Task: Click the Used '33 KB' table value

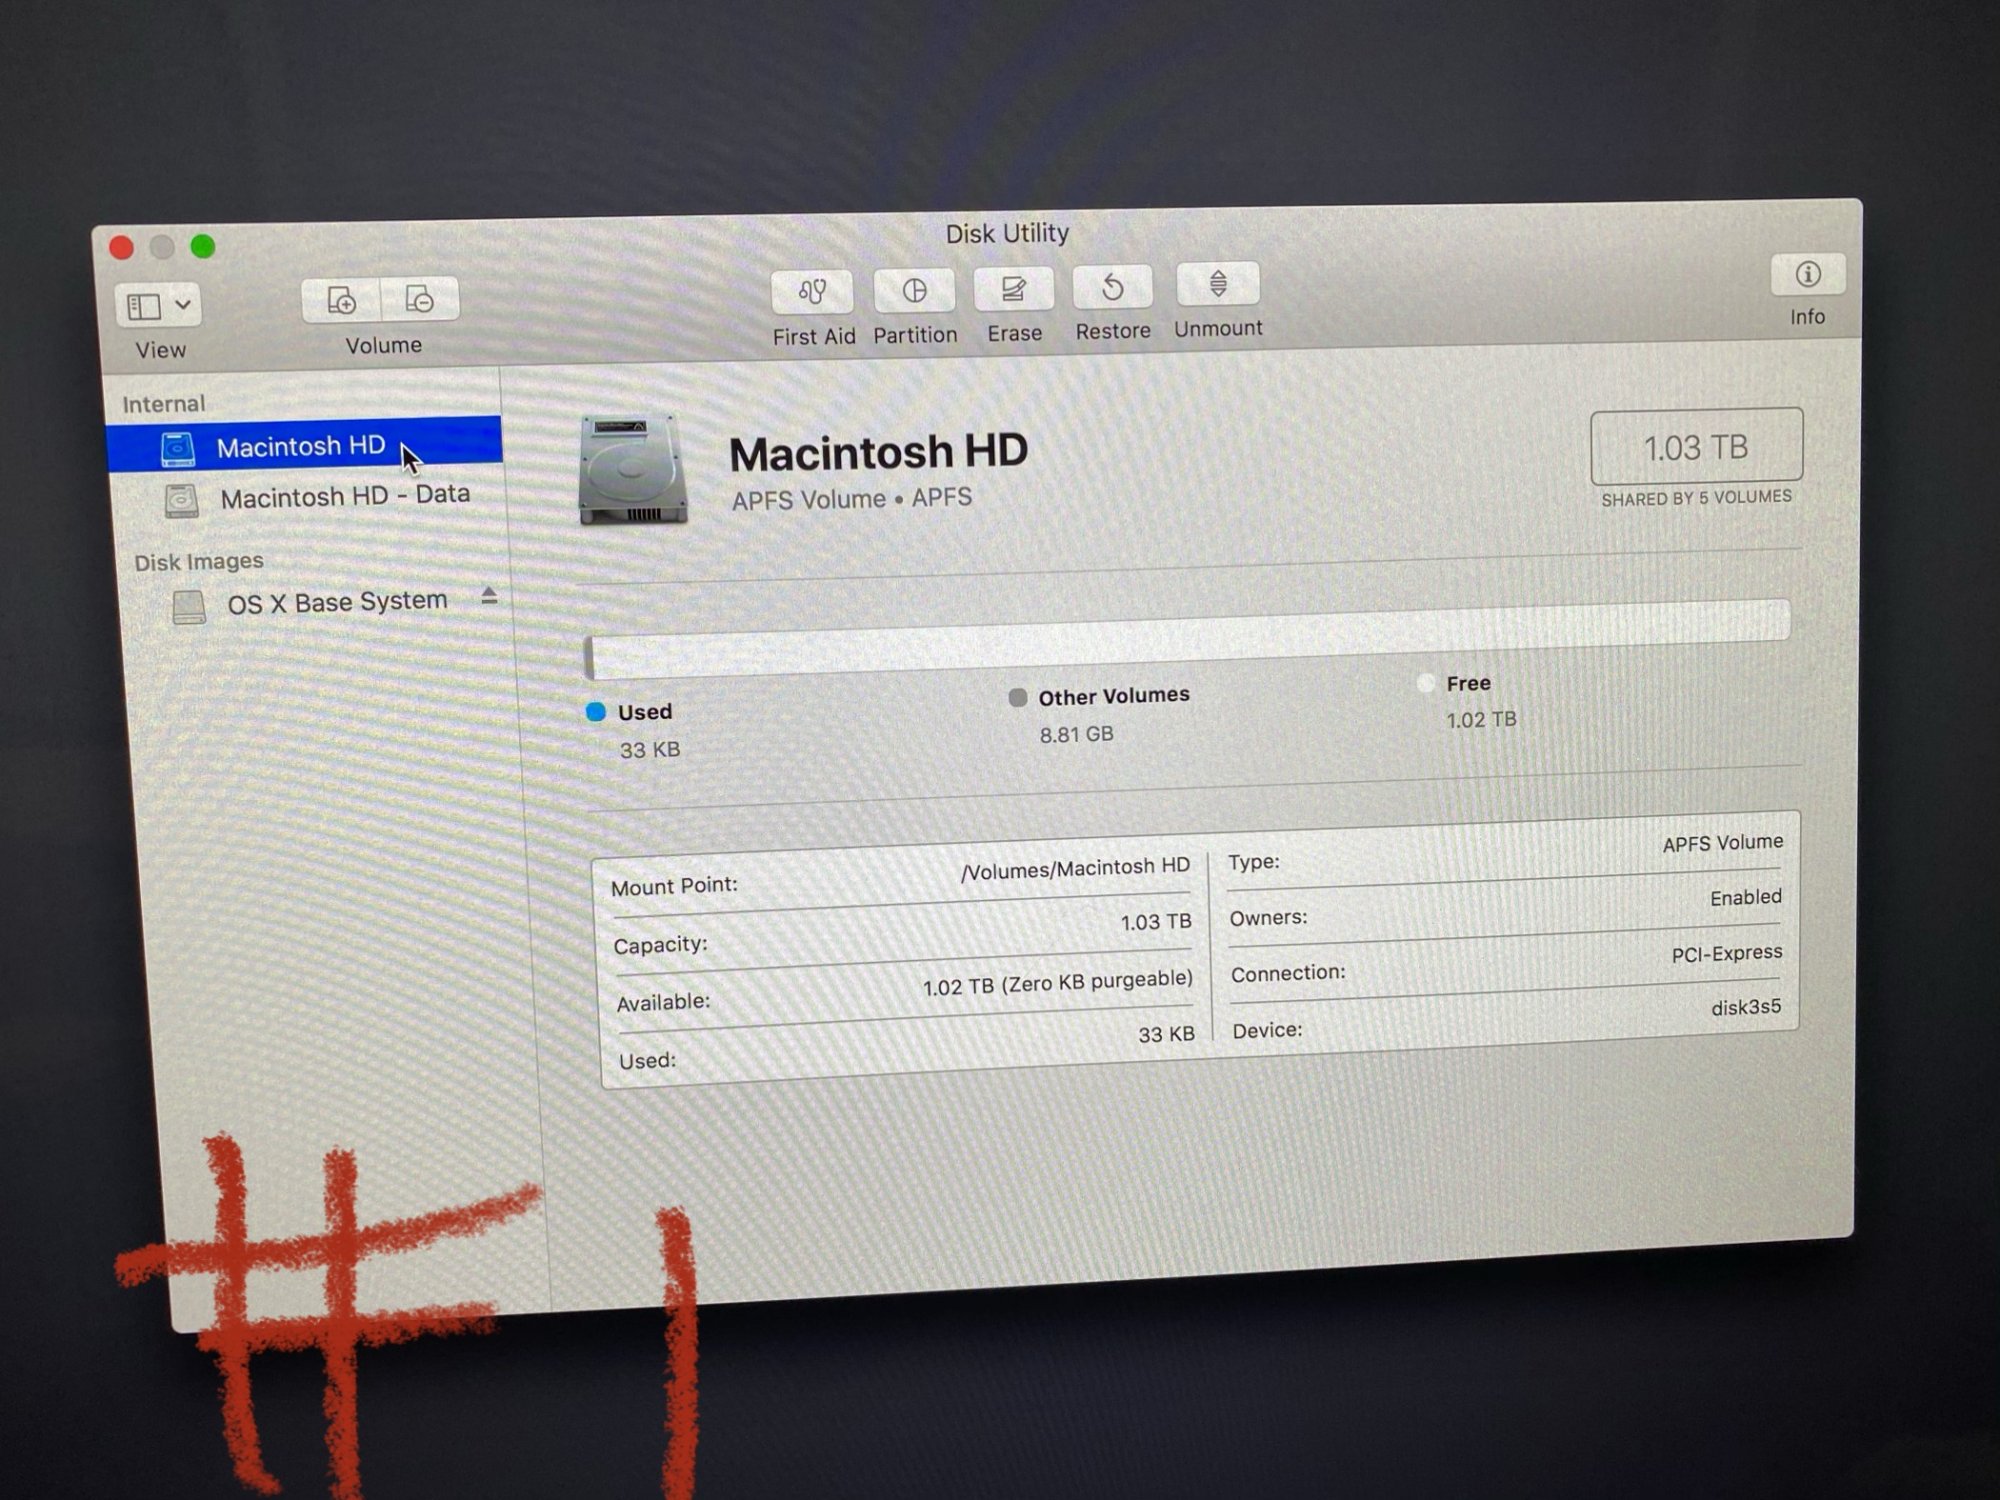Action: 1166,1034
